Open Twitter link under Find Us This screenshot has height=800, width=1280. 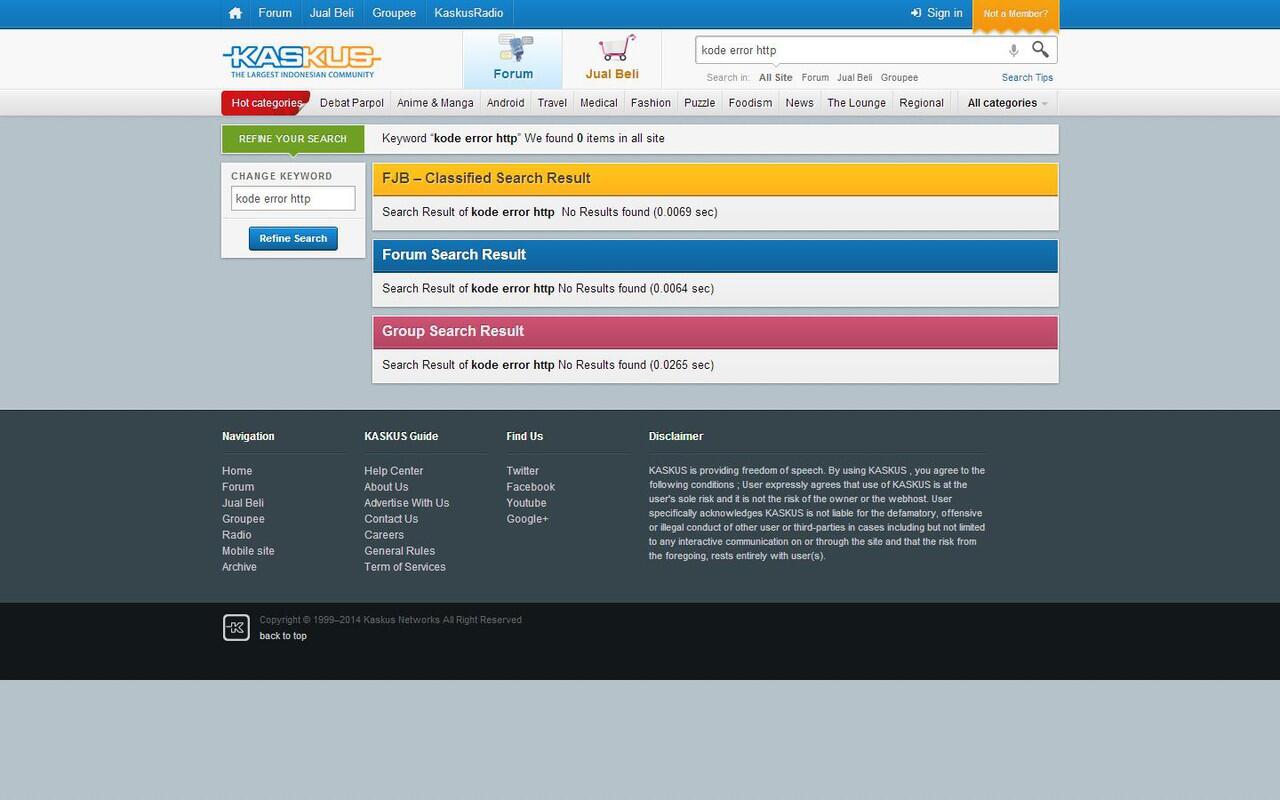pyautogui.click(x=522, y=471)
